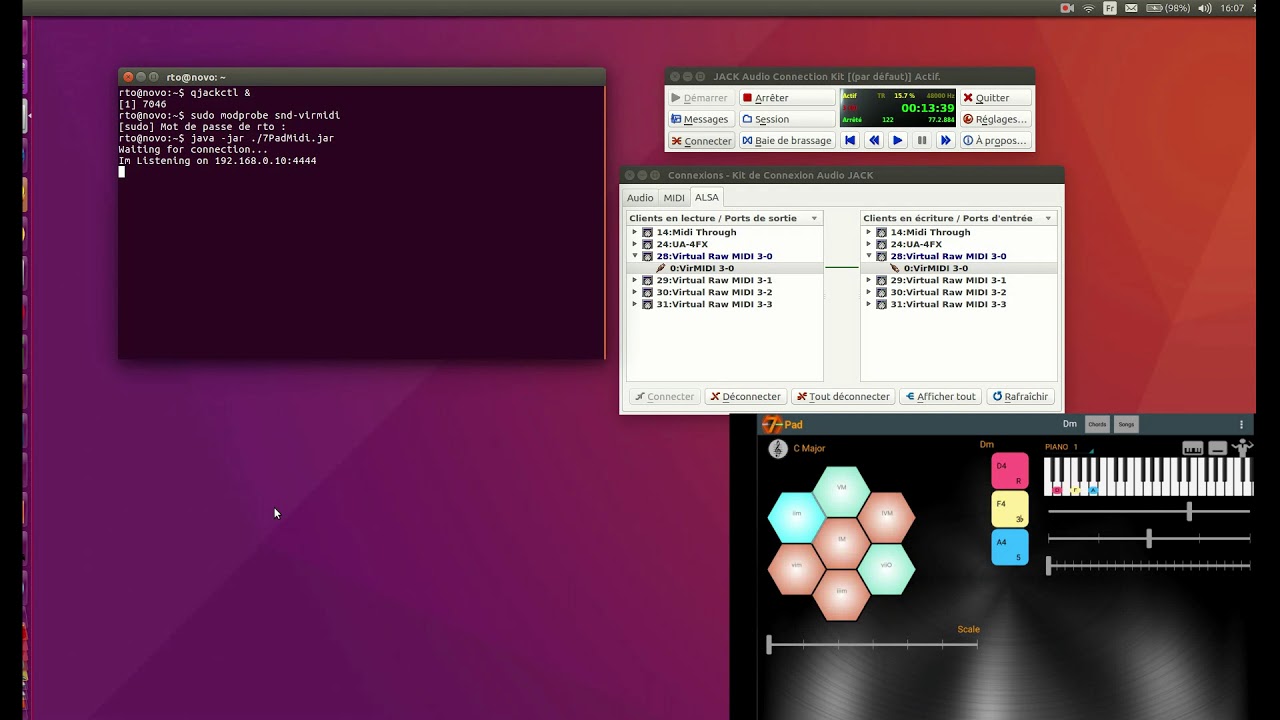Pause the JACK transport
This screenshot has height=720, width=1280.
coord(922,141)
